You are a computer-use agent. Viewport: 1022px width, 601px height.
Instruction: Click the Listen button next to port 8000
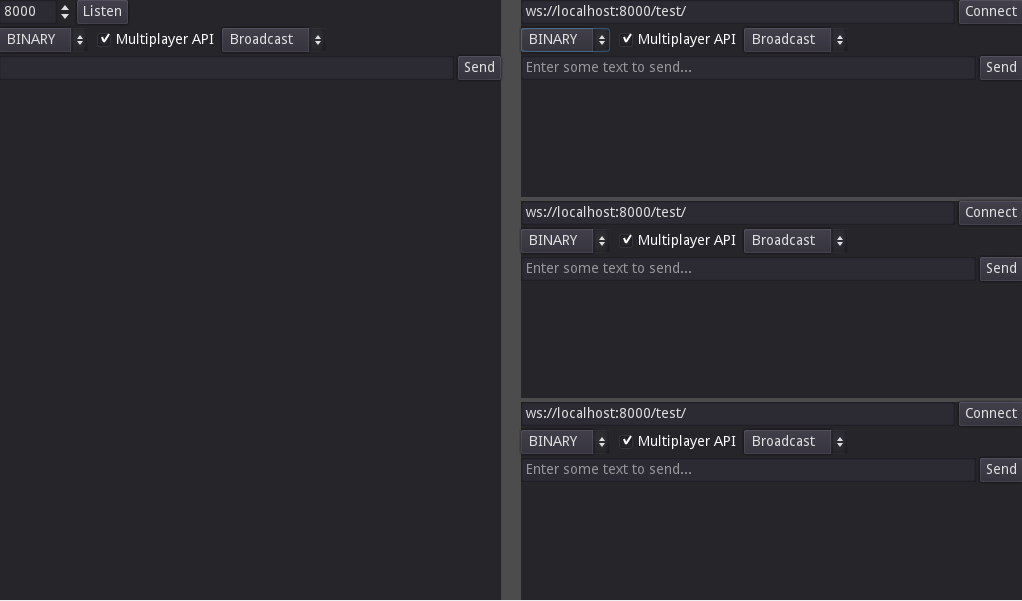click(100, 11)
